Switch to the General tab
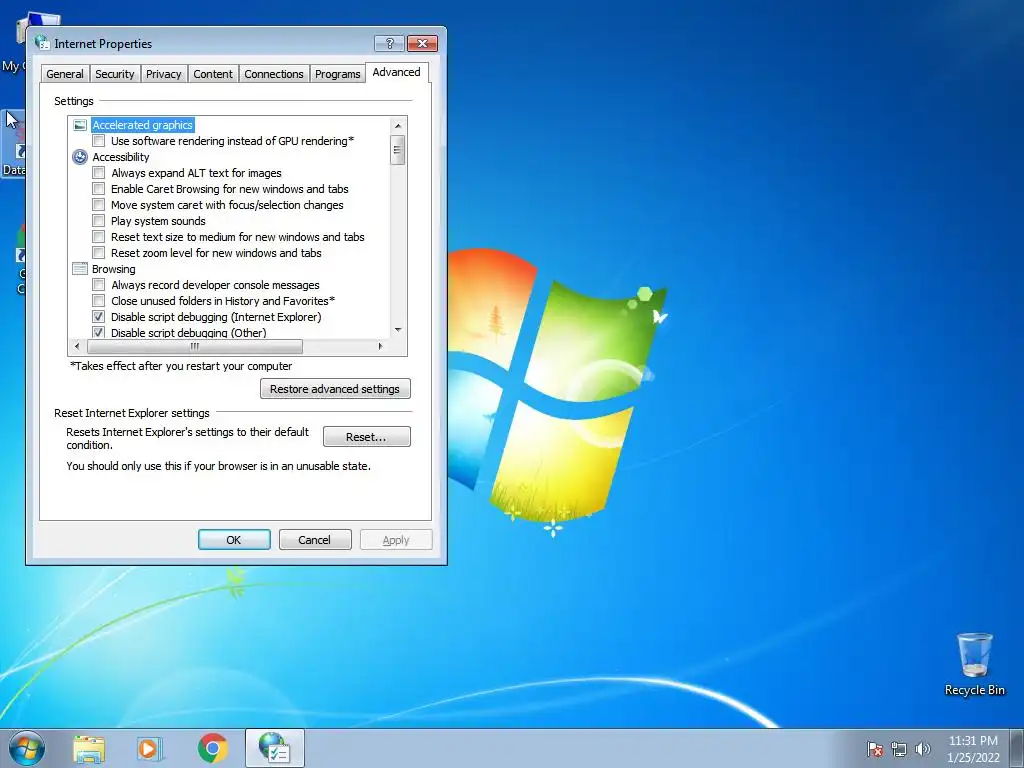This screenshot has height=768, width=1024. tap(65, 74)
